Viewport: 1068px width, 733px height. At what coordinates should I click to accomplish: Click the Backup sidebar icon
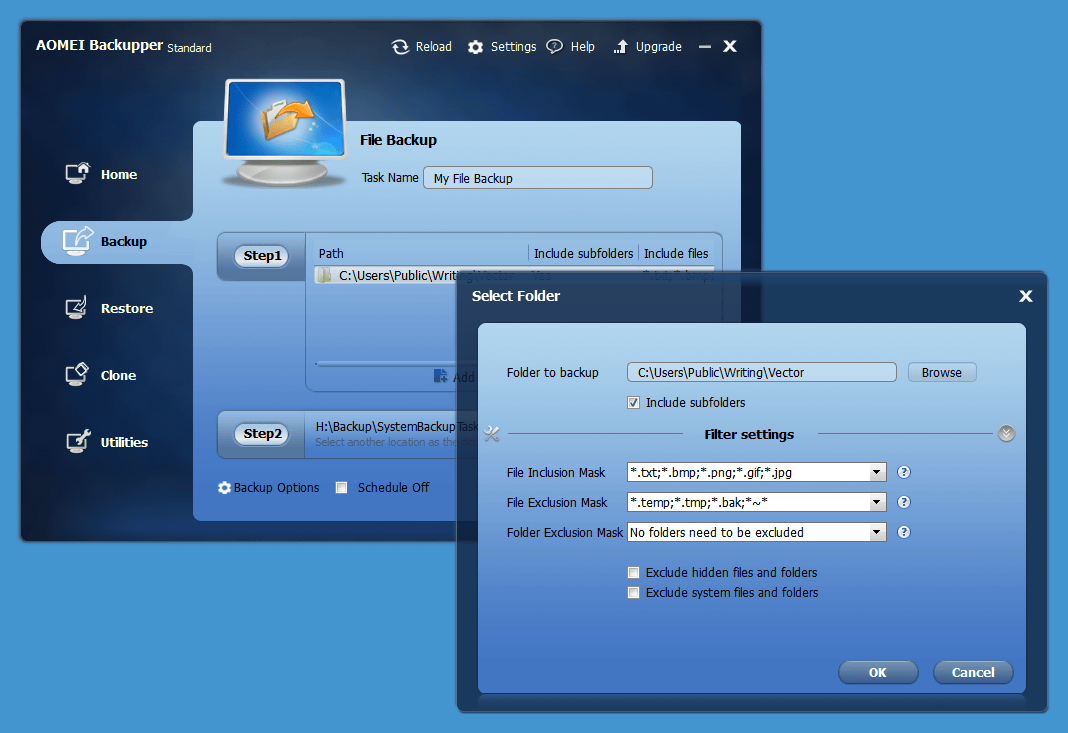[x=77, y=240]
